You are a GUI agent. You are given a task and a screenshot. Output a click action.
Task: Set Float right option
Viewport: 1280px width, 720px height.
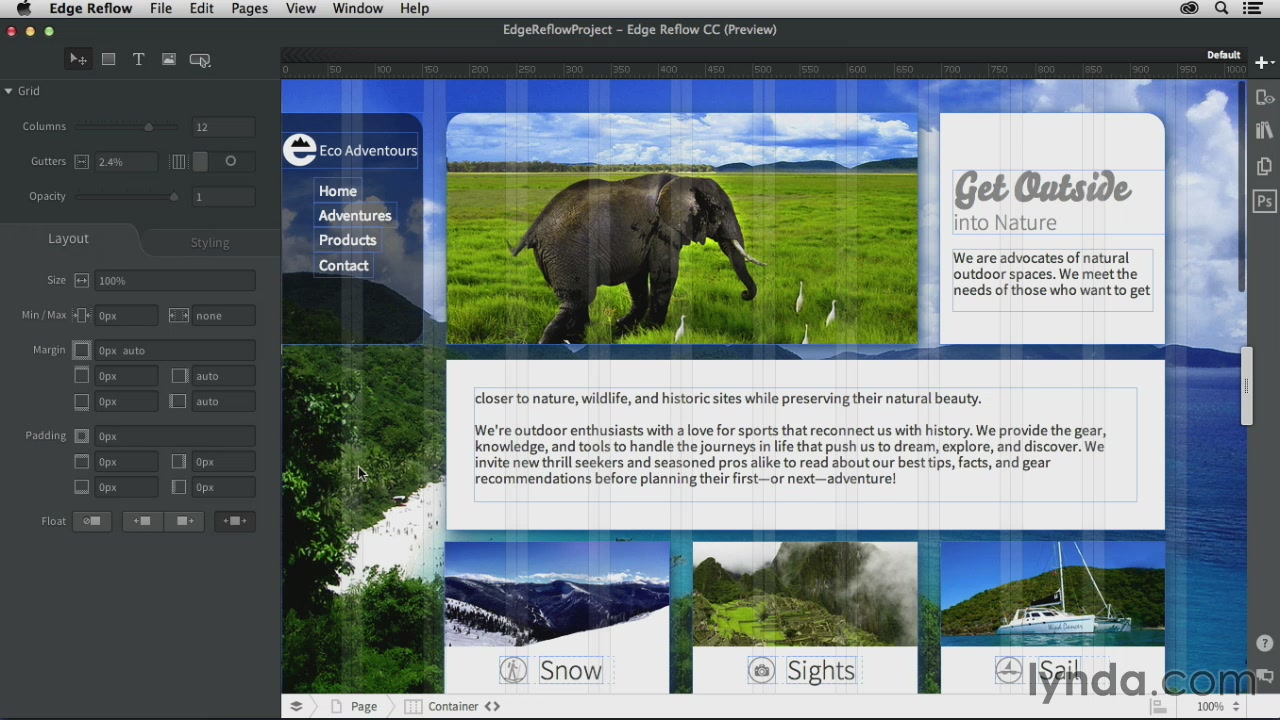(184, 521)
